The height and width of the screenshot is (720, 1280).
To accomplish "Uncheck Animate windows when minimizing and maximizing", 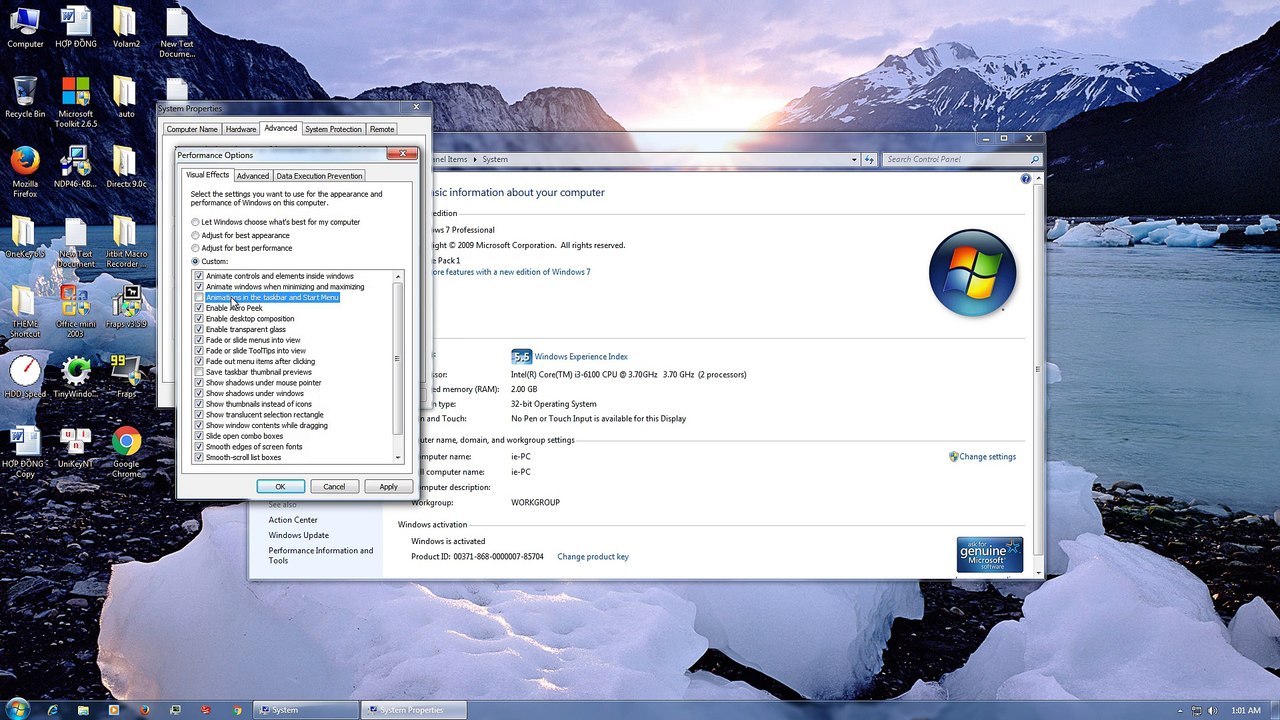I will 199,287.
